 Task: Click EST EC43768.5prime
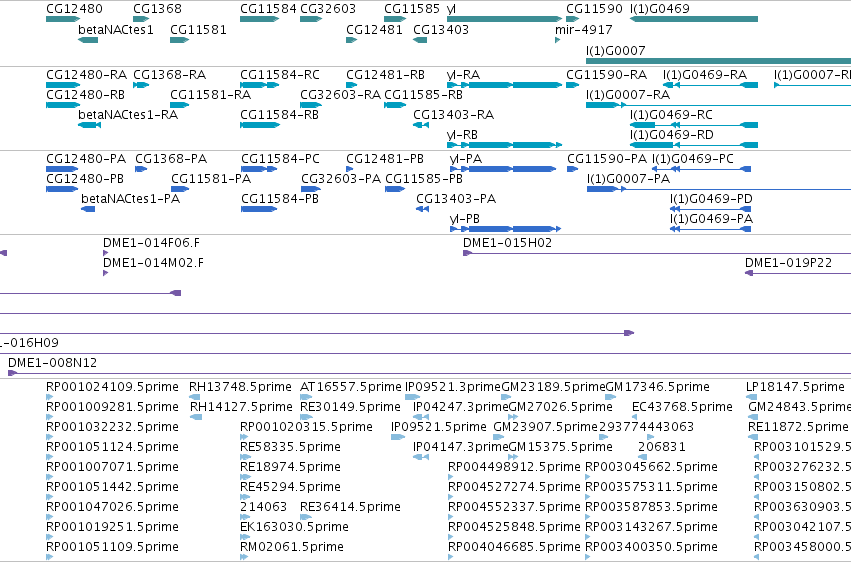click(x=634, y=417)
